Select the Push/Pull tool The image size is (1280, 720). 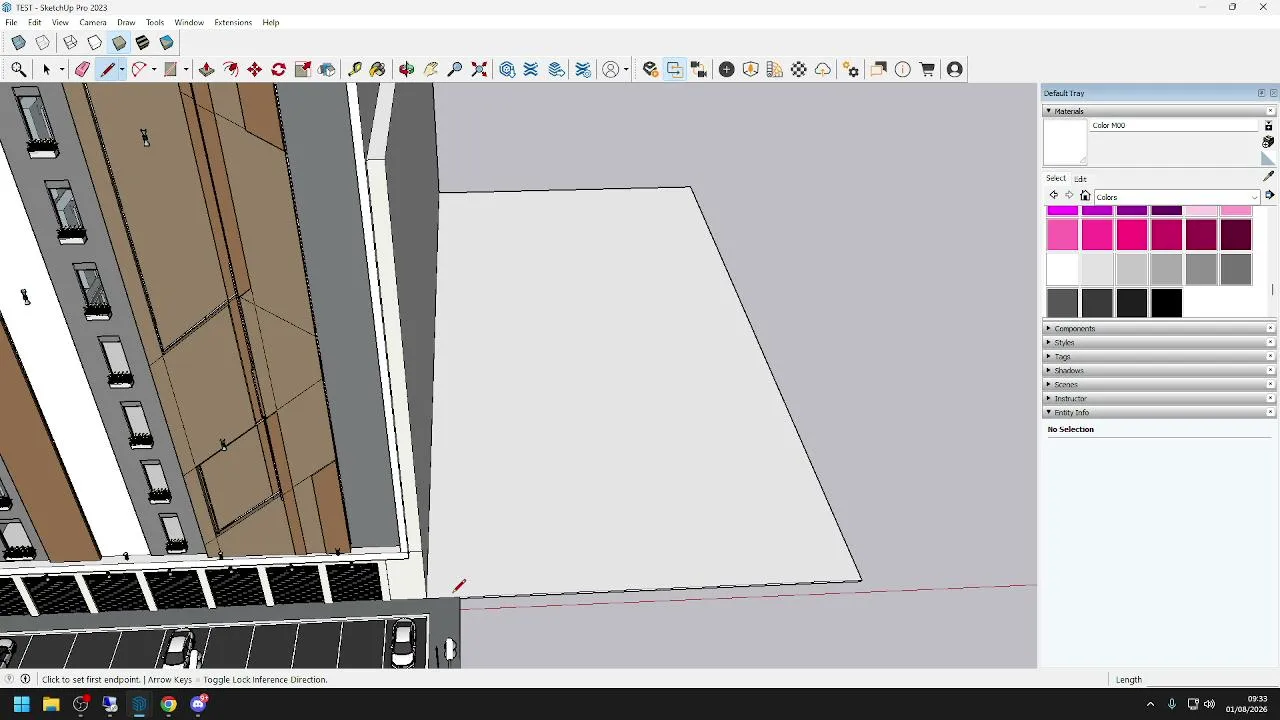point(207,69)
